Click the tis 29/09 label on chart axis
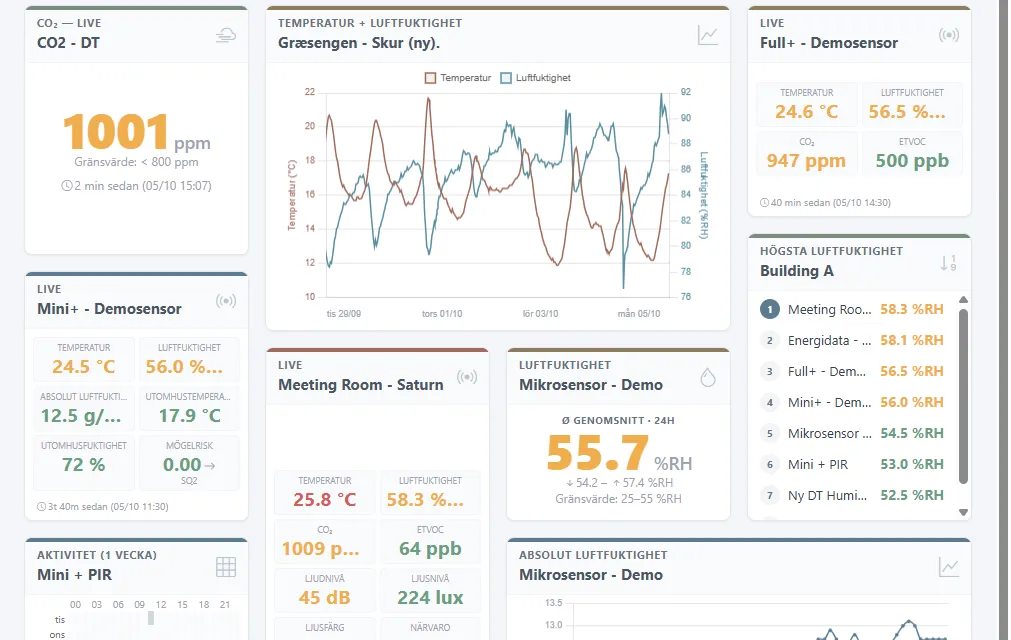 coord(344,314)
